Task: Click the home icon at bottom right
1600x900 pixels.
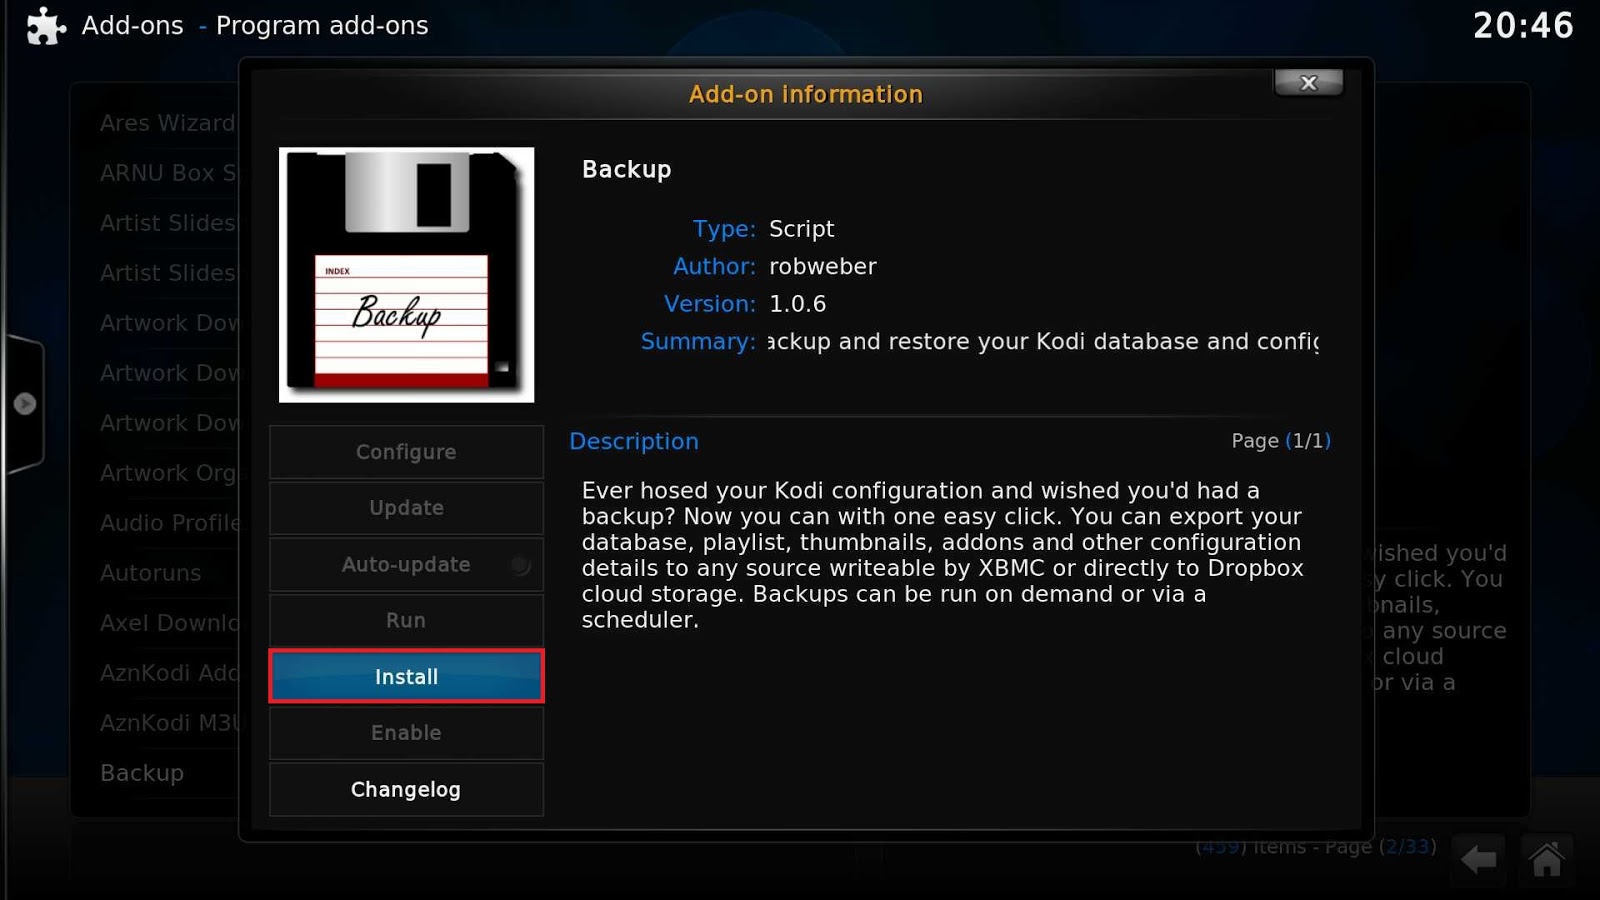Action: pyautogui.click(x=1545, y=858)
